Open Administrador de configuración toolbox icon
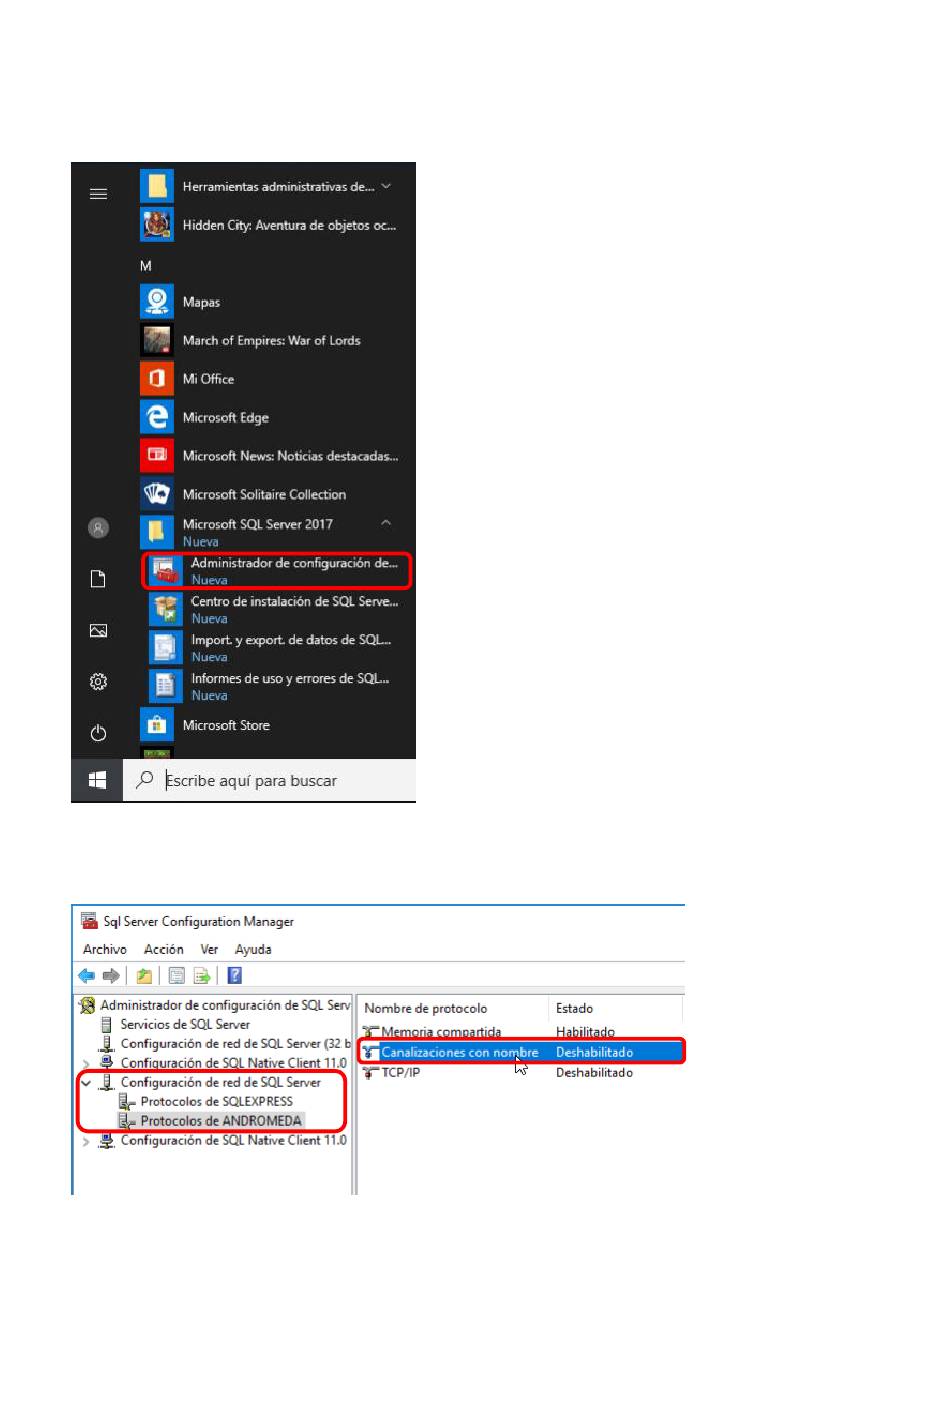The image size is (950, 1419). (166, 571)
